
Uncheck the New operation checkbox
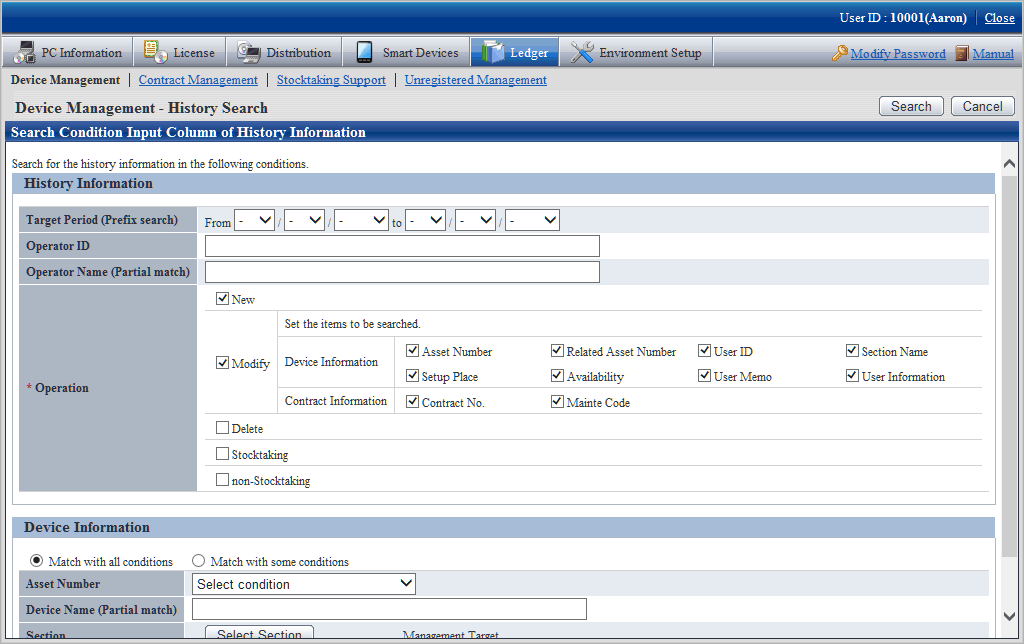[222, 298]
